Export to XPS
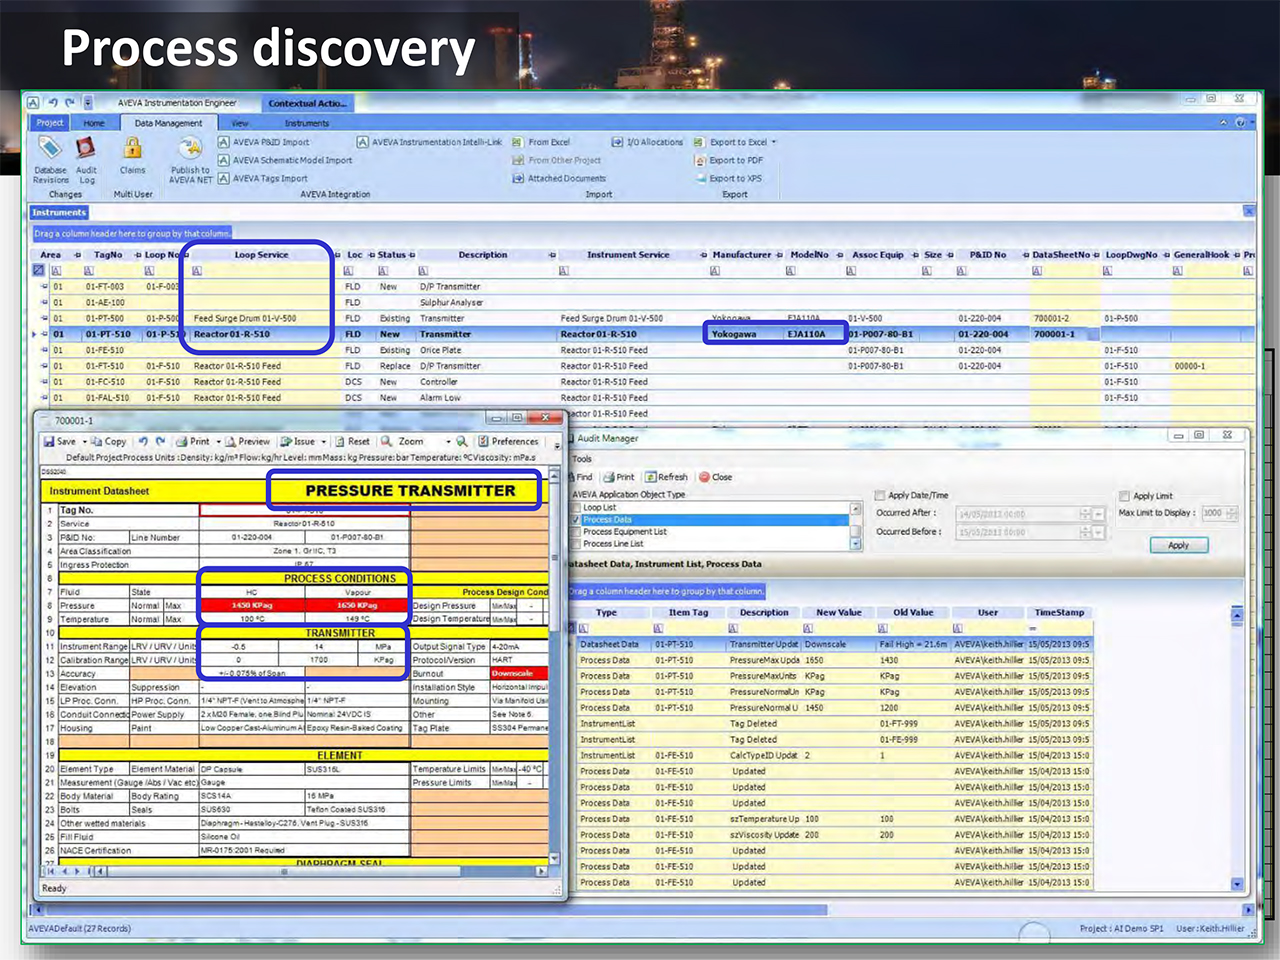This screenshot has width=1280, height=960. 728,178
